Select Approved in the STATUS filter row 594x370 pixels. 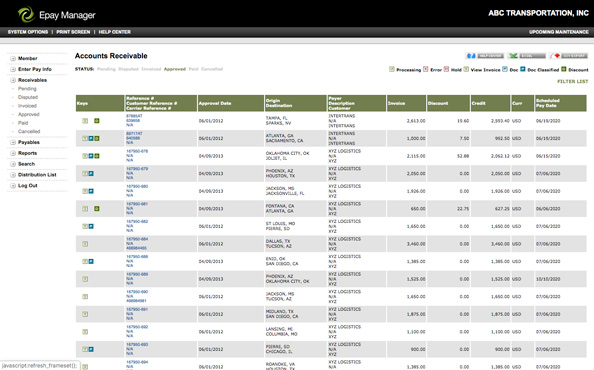point(175,69)
